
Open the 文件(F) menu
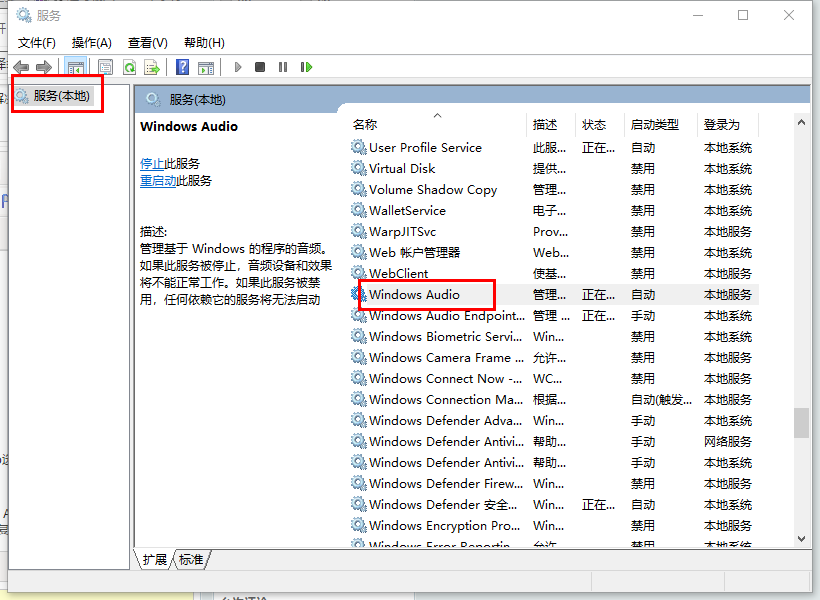(x=37, y=42)
